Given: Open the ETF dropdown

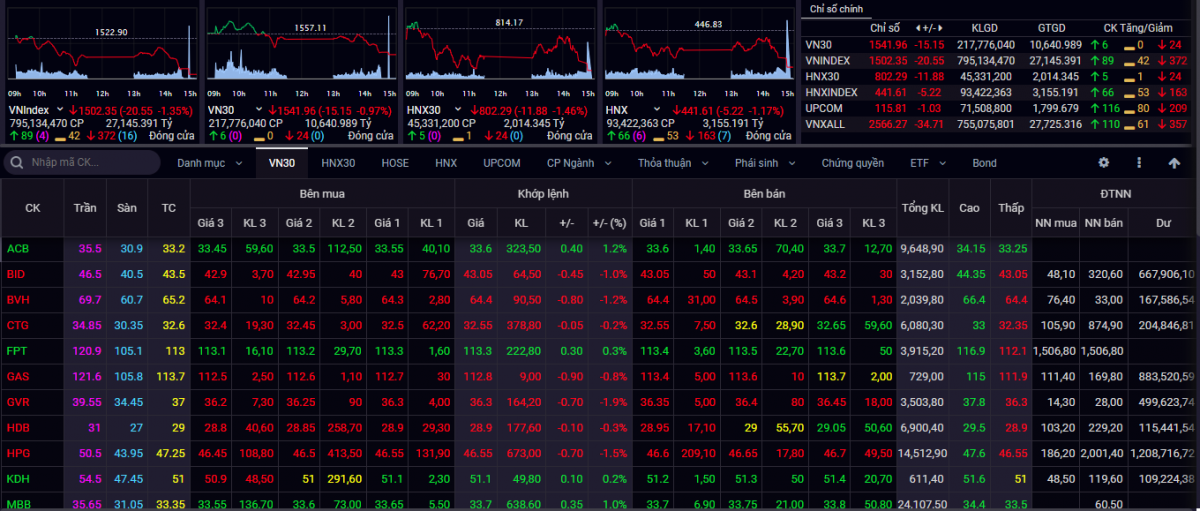Looking at the screenshot, I should (927, 162).
